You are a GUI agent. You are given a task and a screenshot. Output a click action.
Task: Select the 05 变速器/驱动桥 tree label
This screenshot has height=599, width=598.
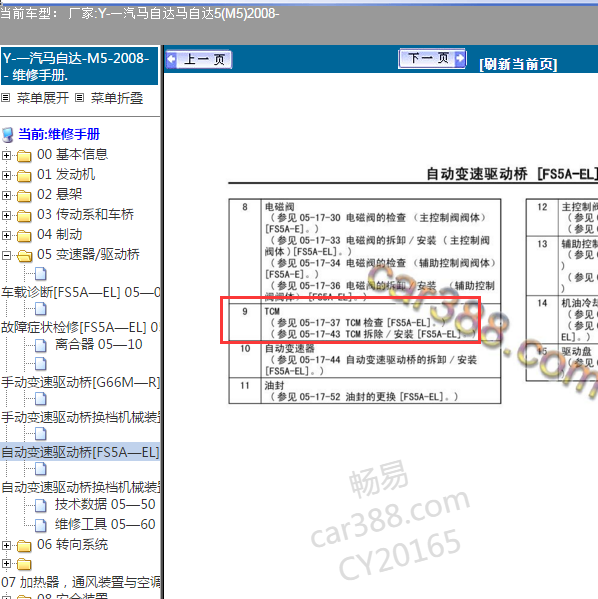coord(88,254)
